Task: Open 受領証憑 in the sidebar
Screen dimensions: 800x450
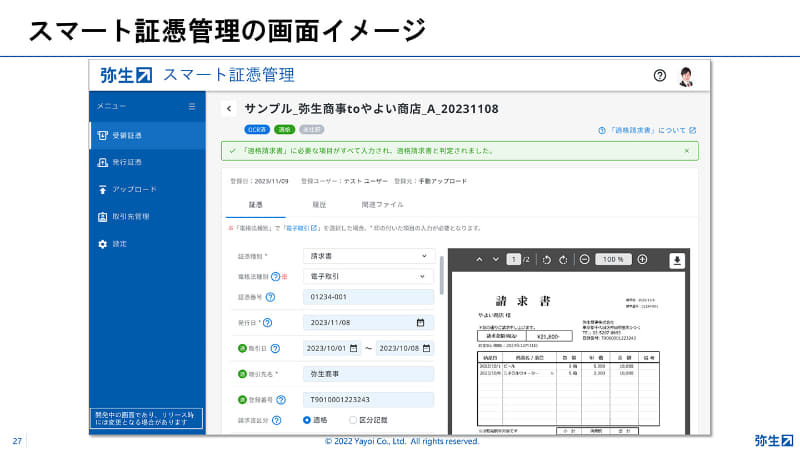Action: tap(147, 135)
